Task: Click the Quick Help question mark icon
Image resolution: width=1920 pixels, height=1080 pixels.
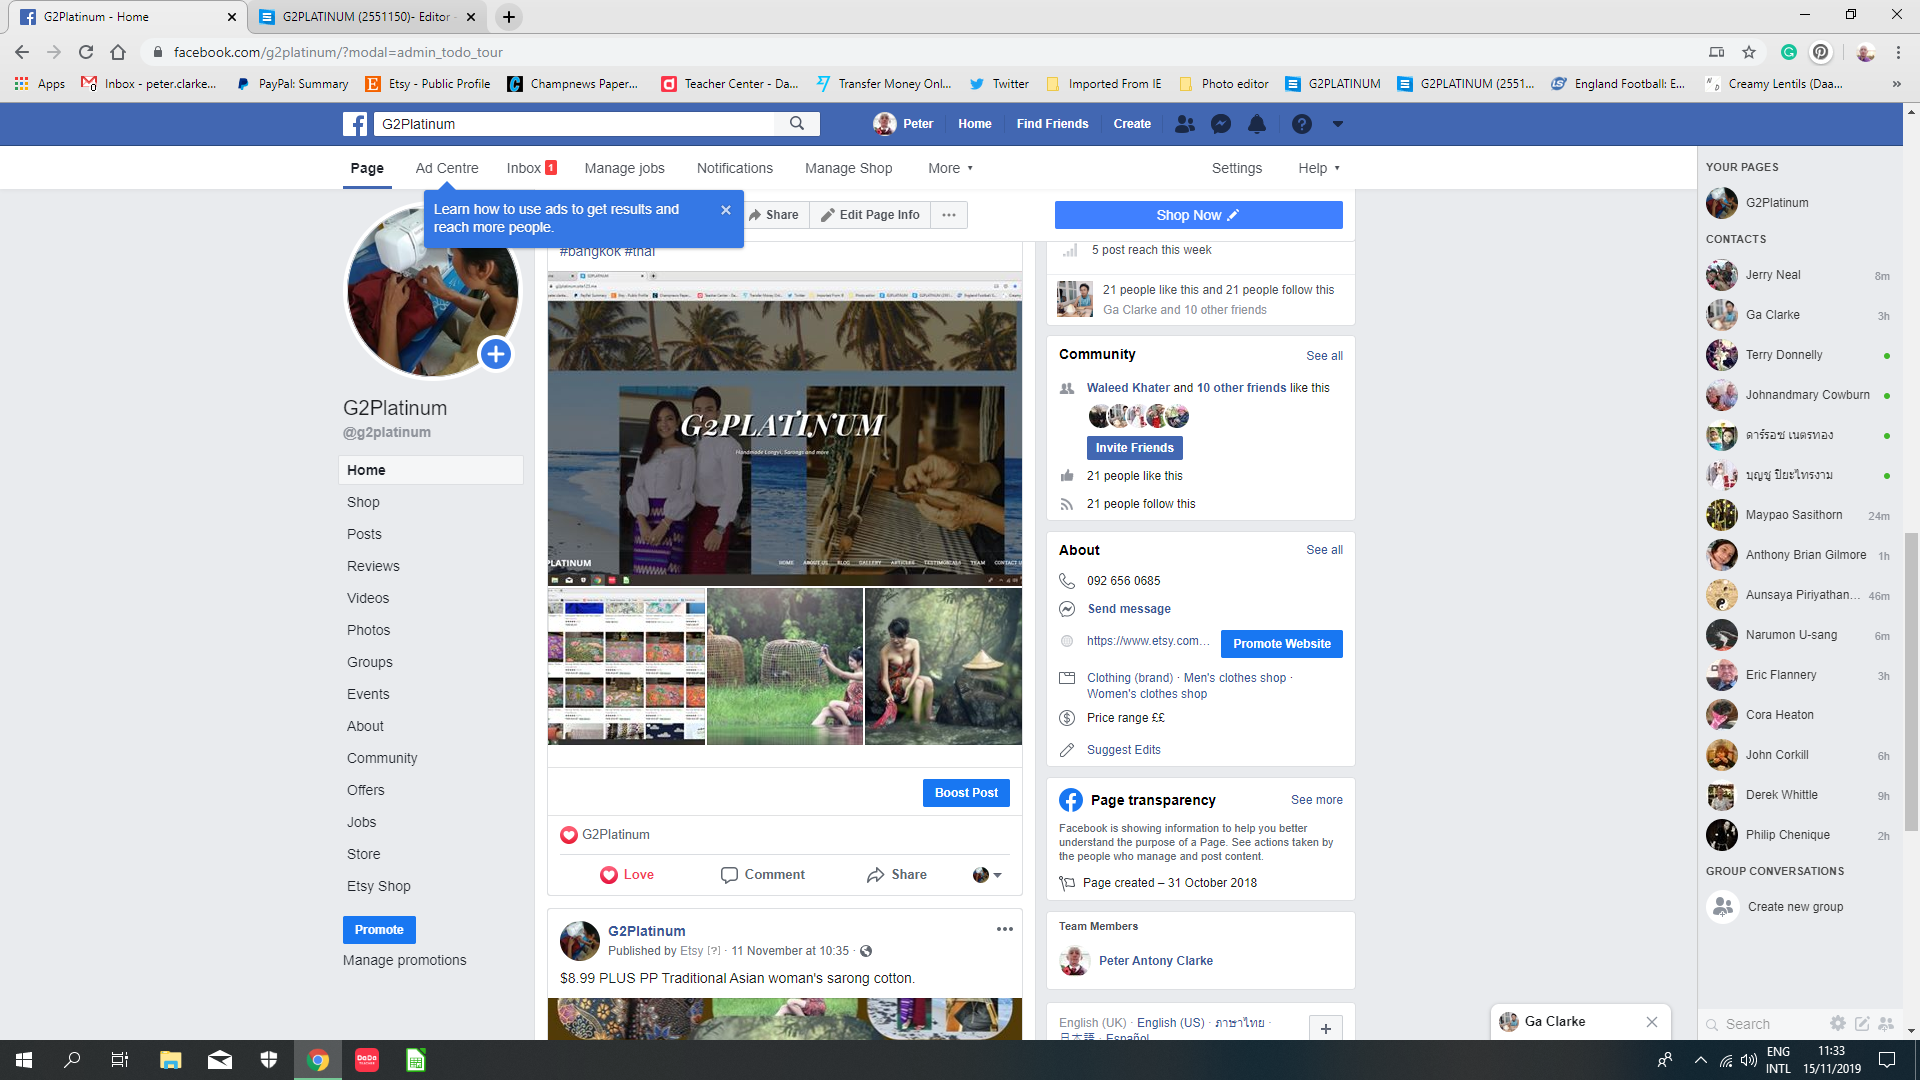Action: coord(1301,124)
